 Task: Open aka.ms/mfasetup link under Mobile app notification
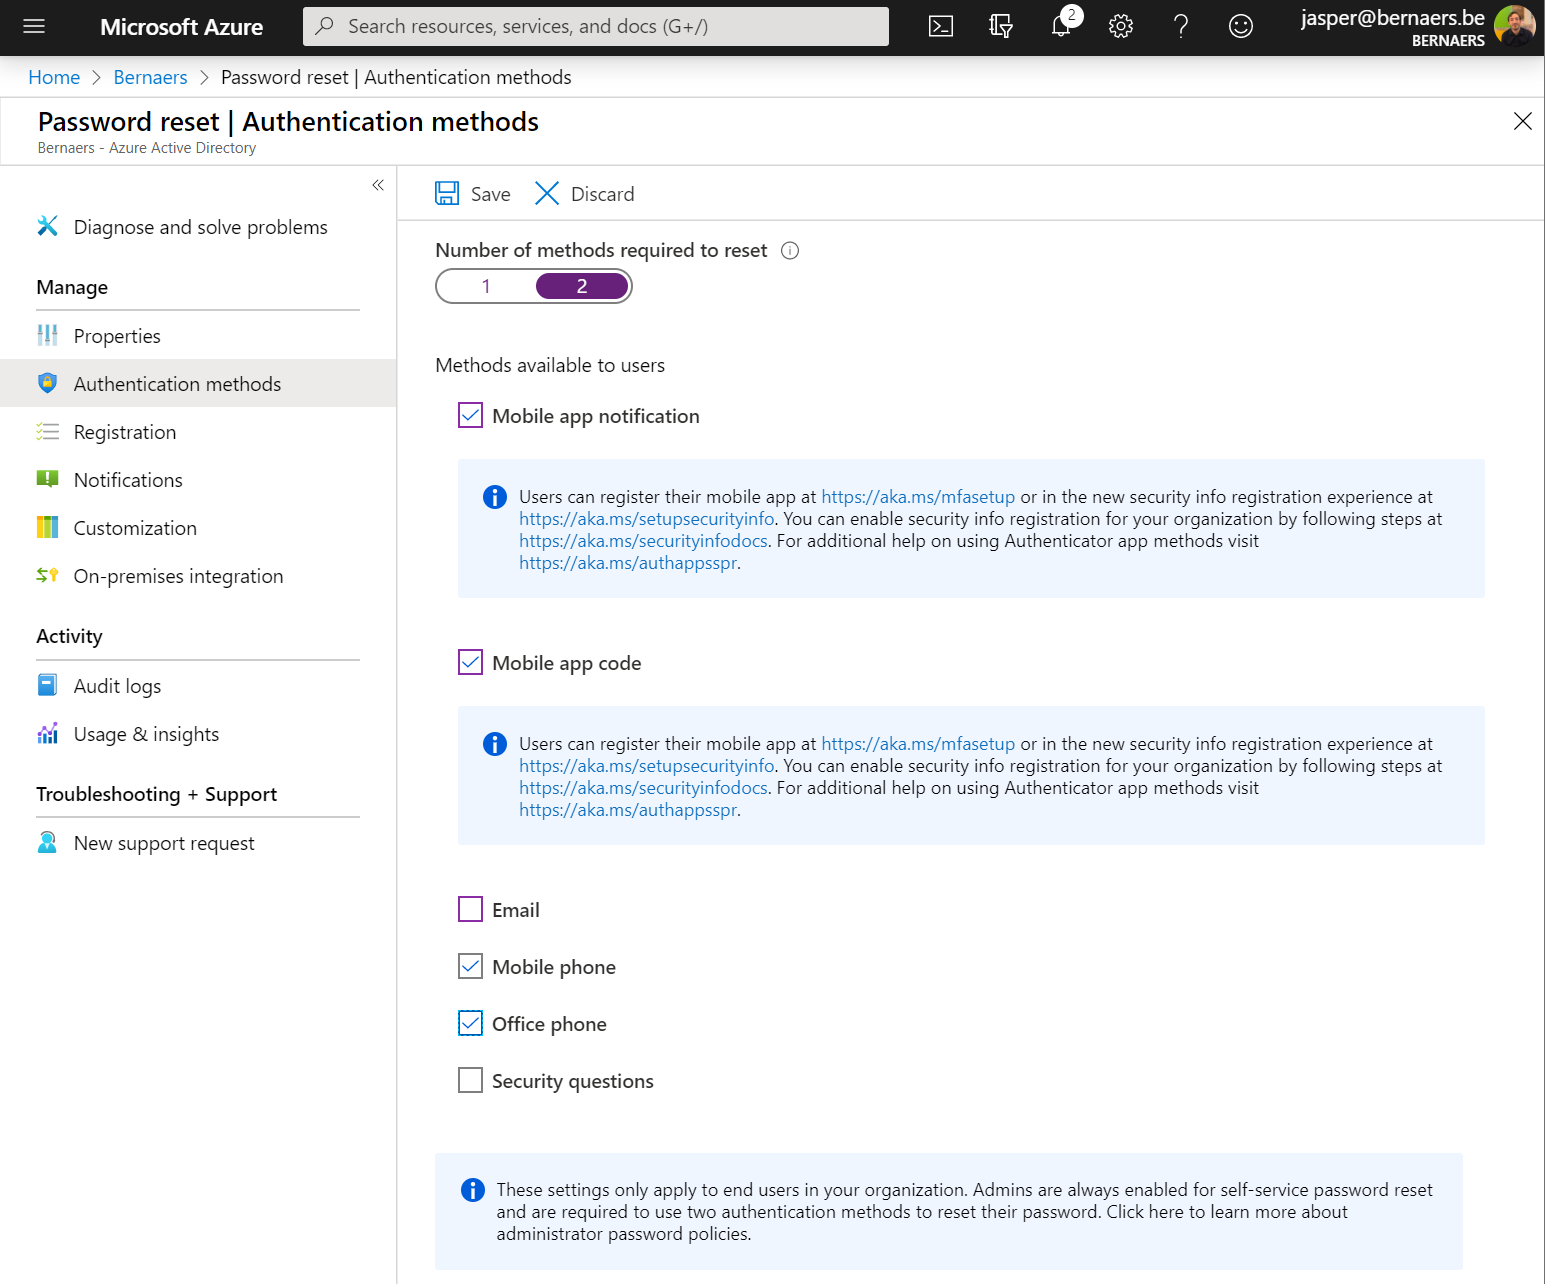coord(918,497)
